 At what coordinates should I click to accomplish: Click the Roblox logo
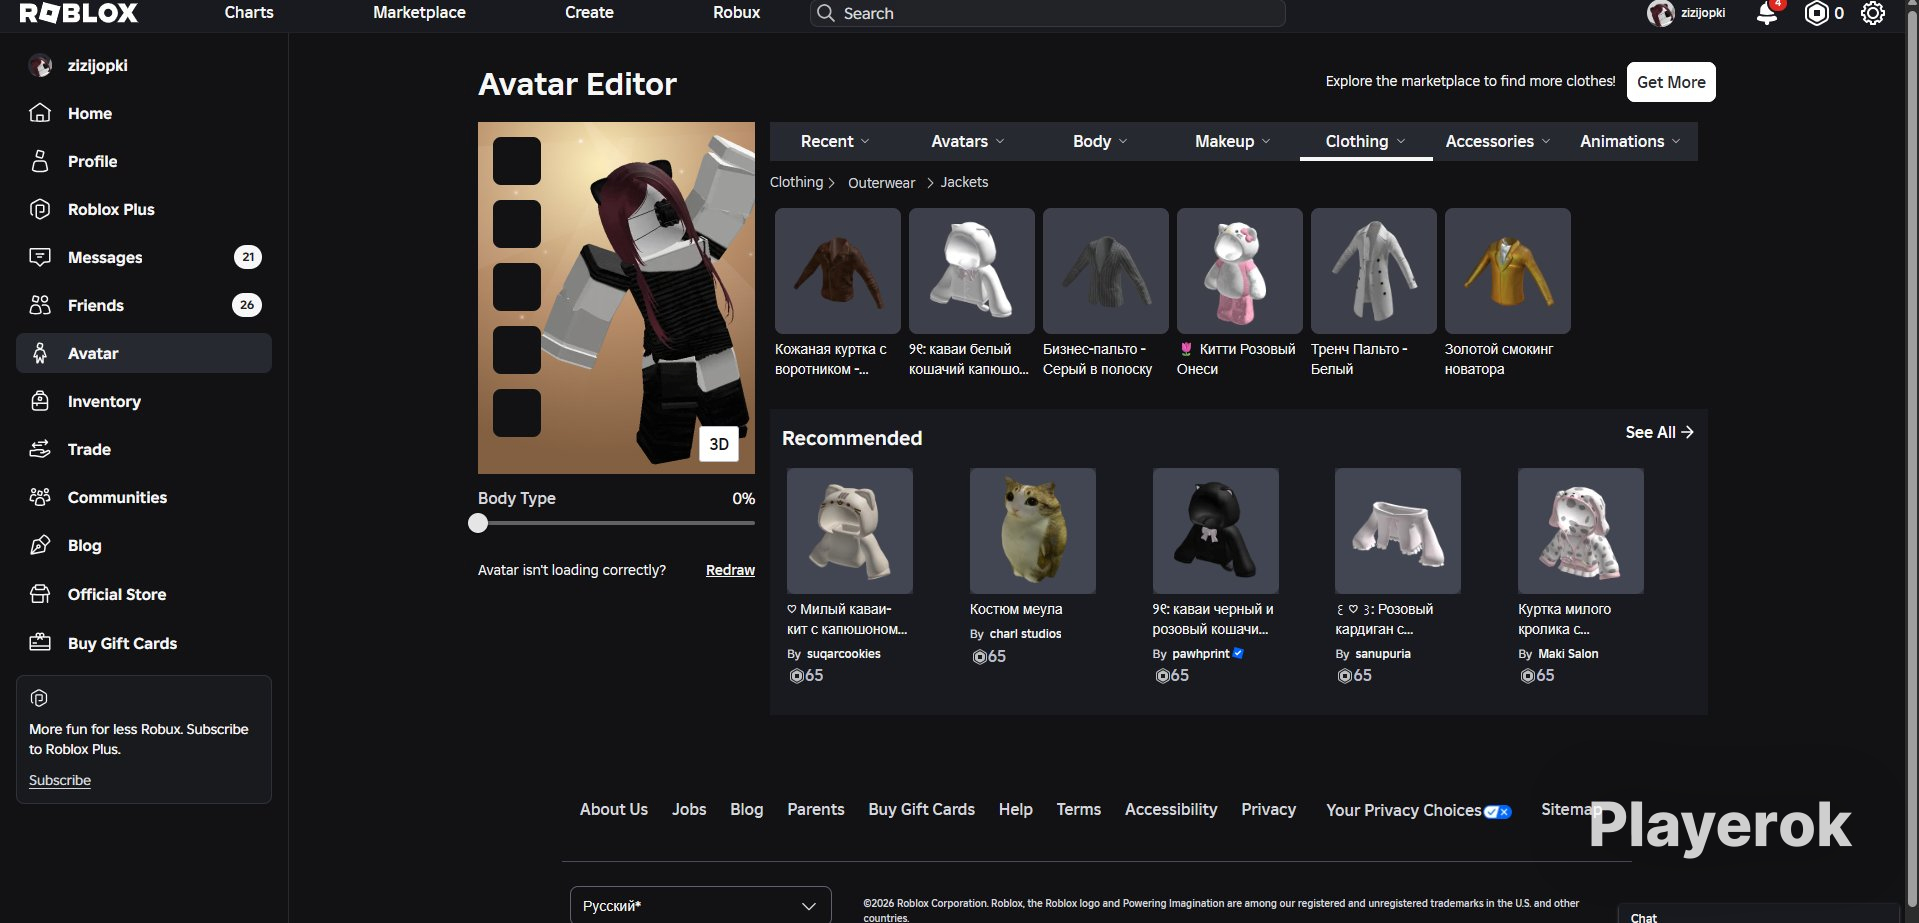(x=79, y=13)
